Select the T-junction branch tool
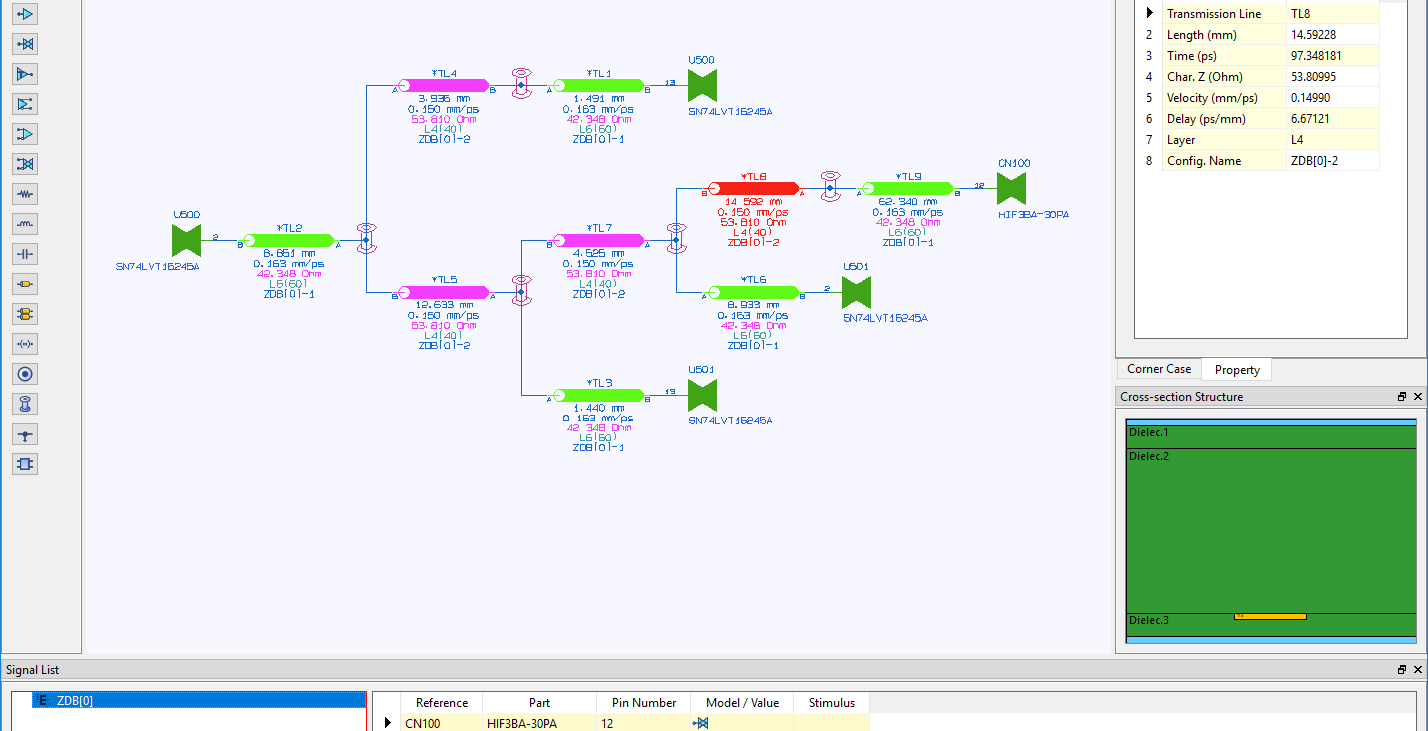This screenshot has height=731, width=1428. [25, 434]
